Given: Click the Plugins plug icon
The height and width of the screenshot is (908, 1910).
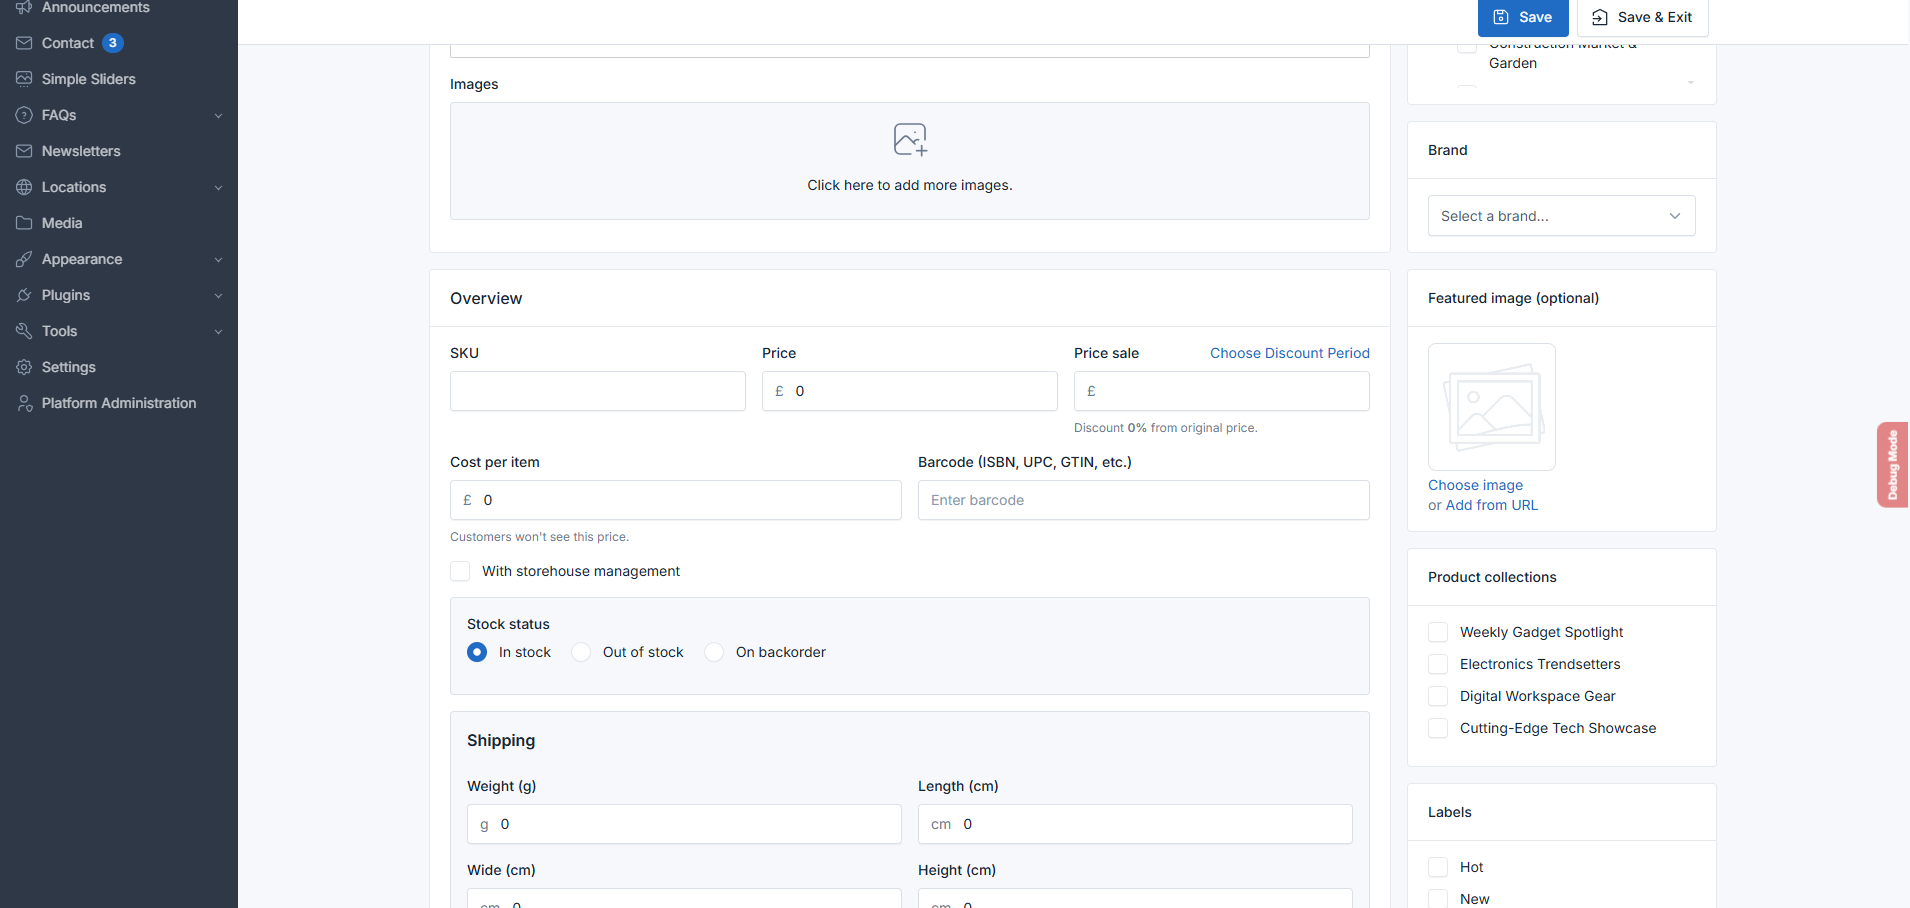Looking at the screenshot, I should point(24,295).
